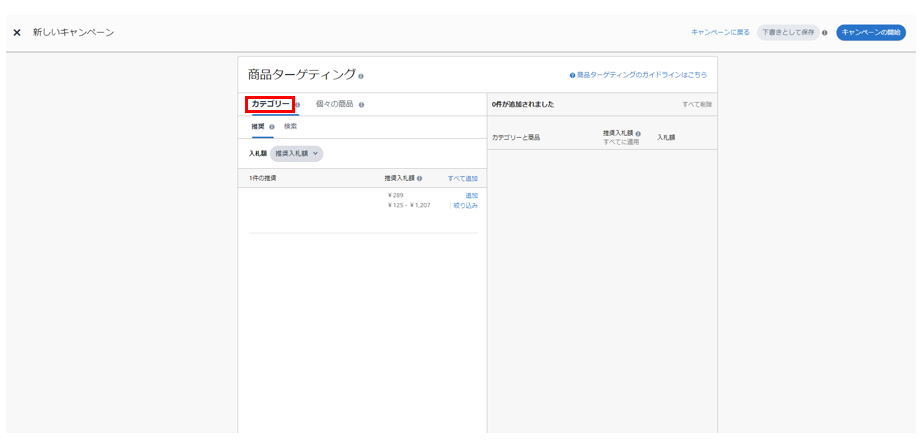
Task: Click すべて削除 in the added panel
Action: click(697, 104)
